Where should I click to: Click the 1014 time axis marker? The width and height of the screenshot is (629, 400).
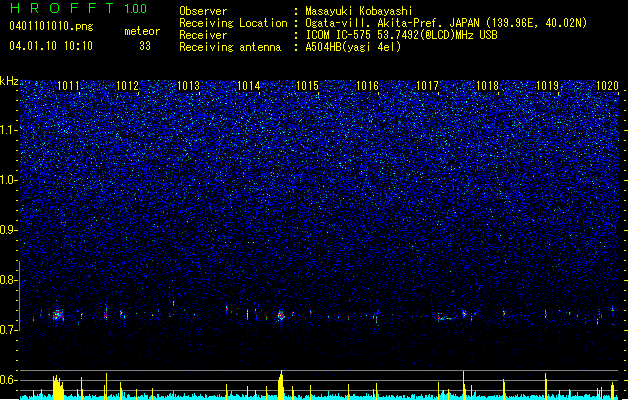[x=248, y=86]
